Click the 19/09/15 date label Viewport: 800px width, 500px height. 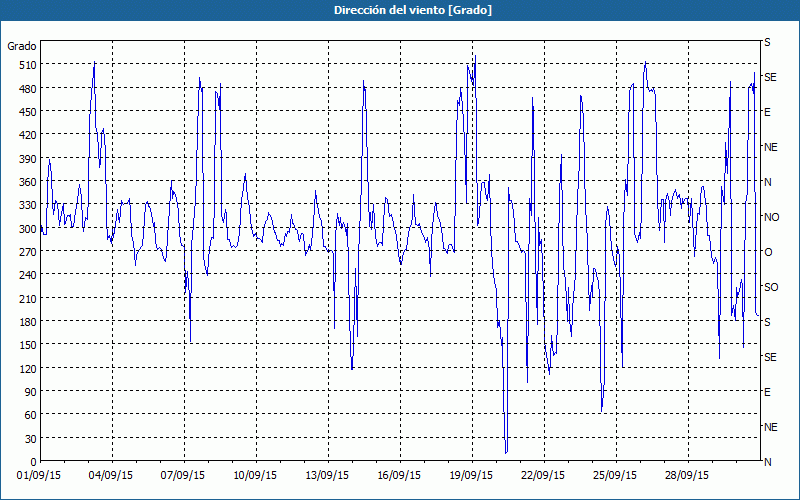(471, 476)
